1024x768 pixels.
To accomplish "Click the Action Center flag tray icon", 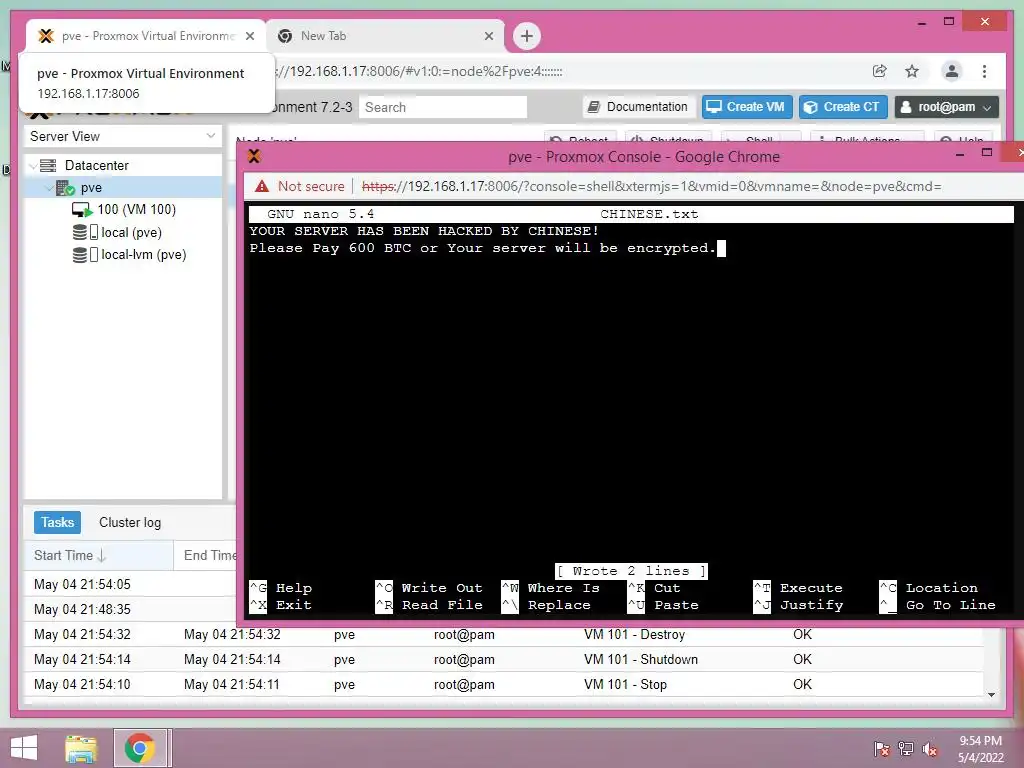I will [881, 749].
